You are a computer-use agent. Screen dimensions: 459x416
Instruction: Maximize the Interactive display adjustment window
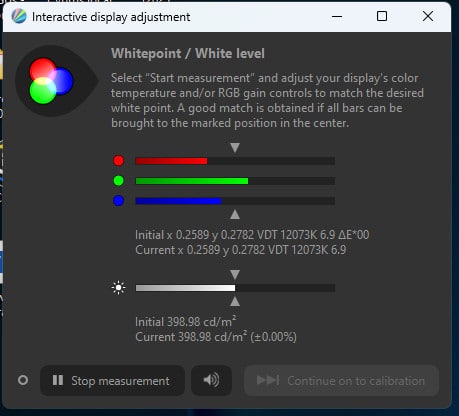(382, 16)
